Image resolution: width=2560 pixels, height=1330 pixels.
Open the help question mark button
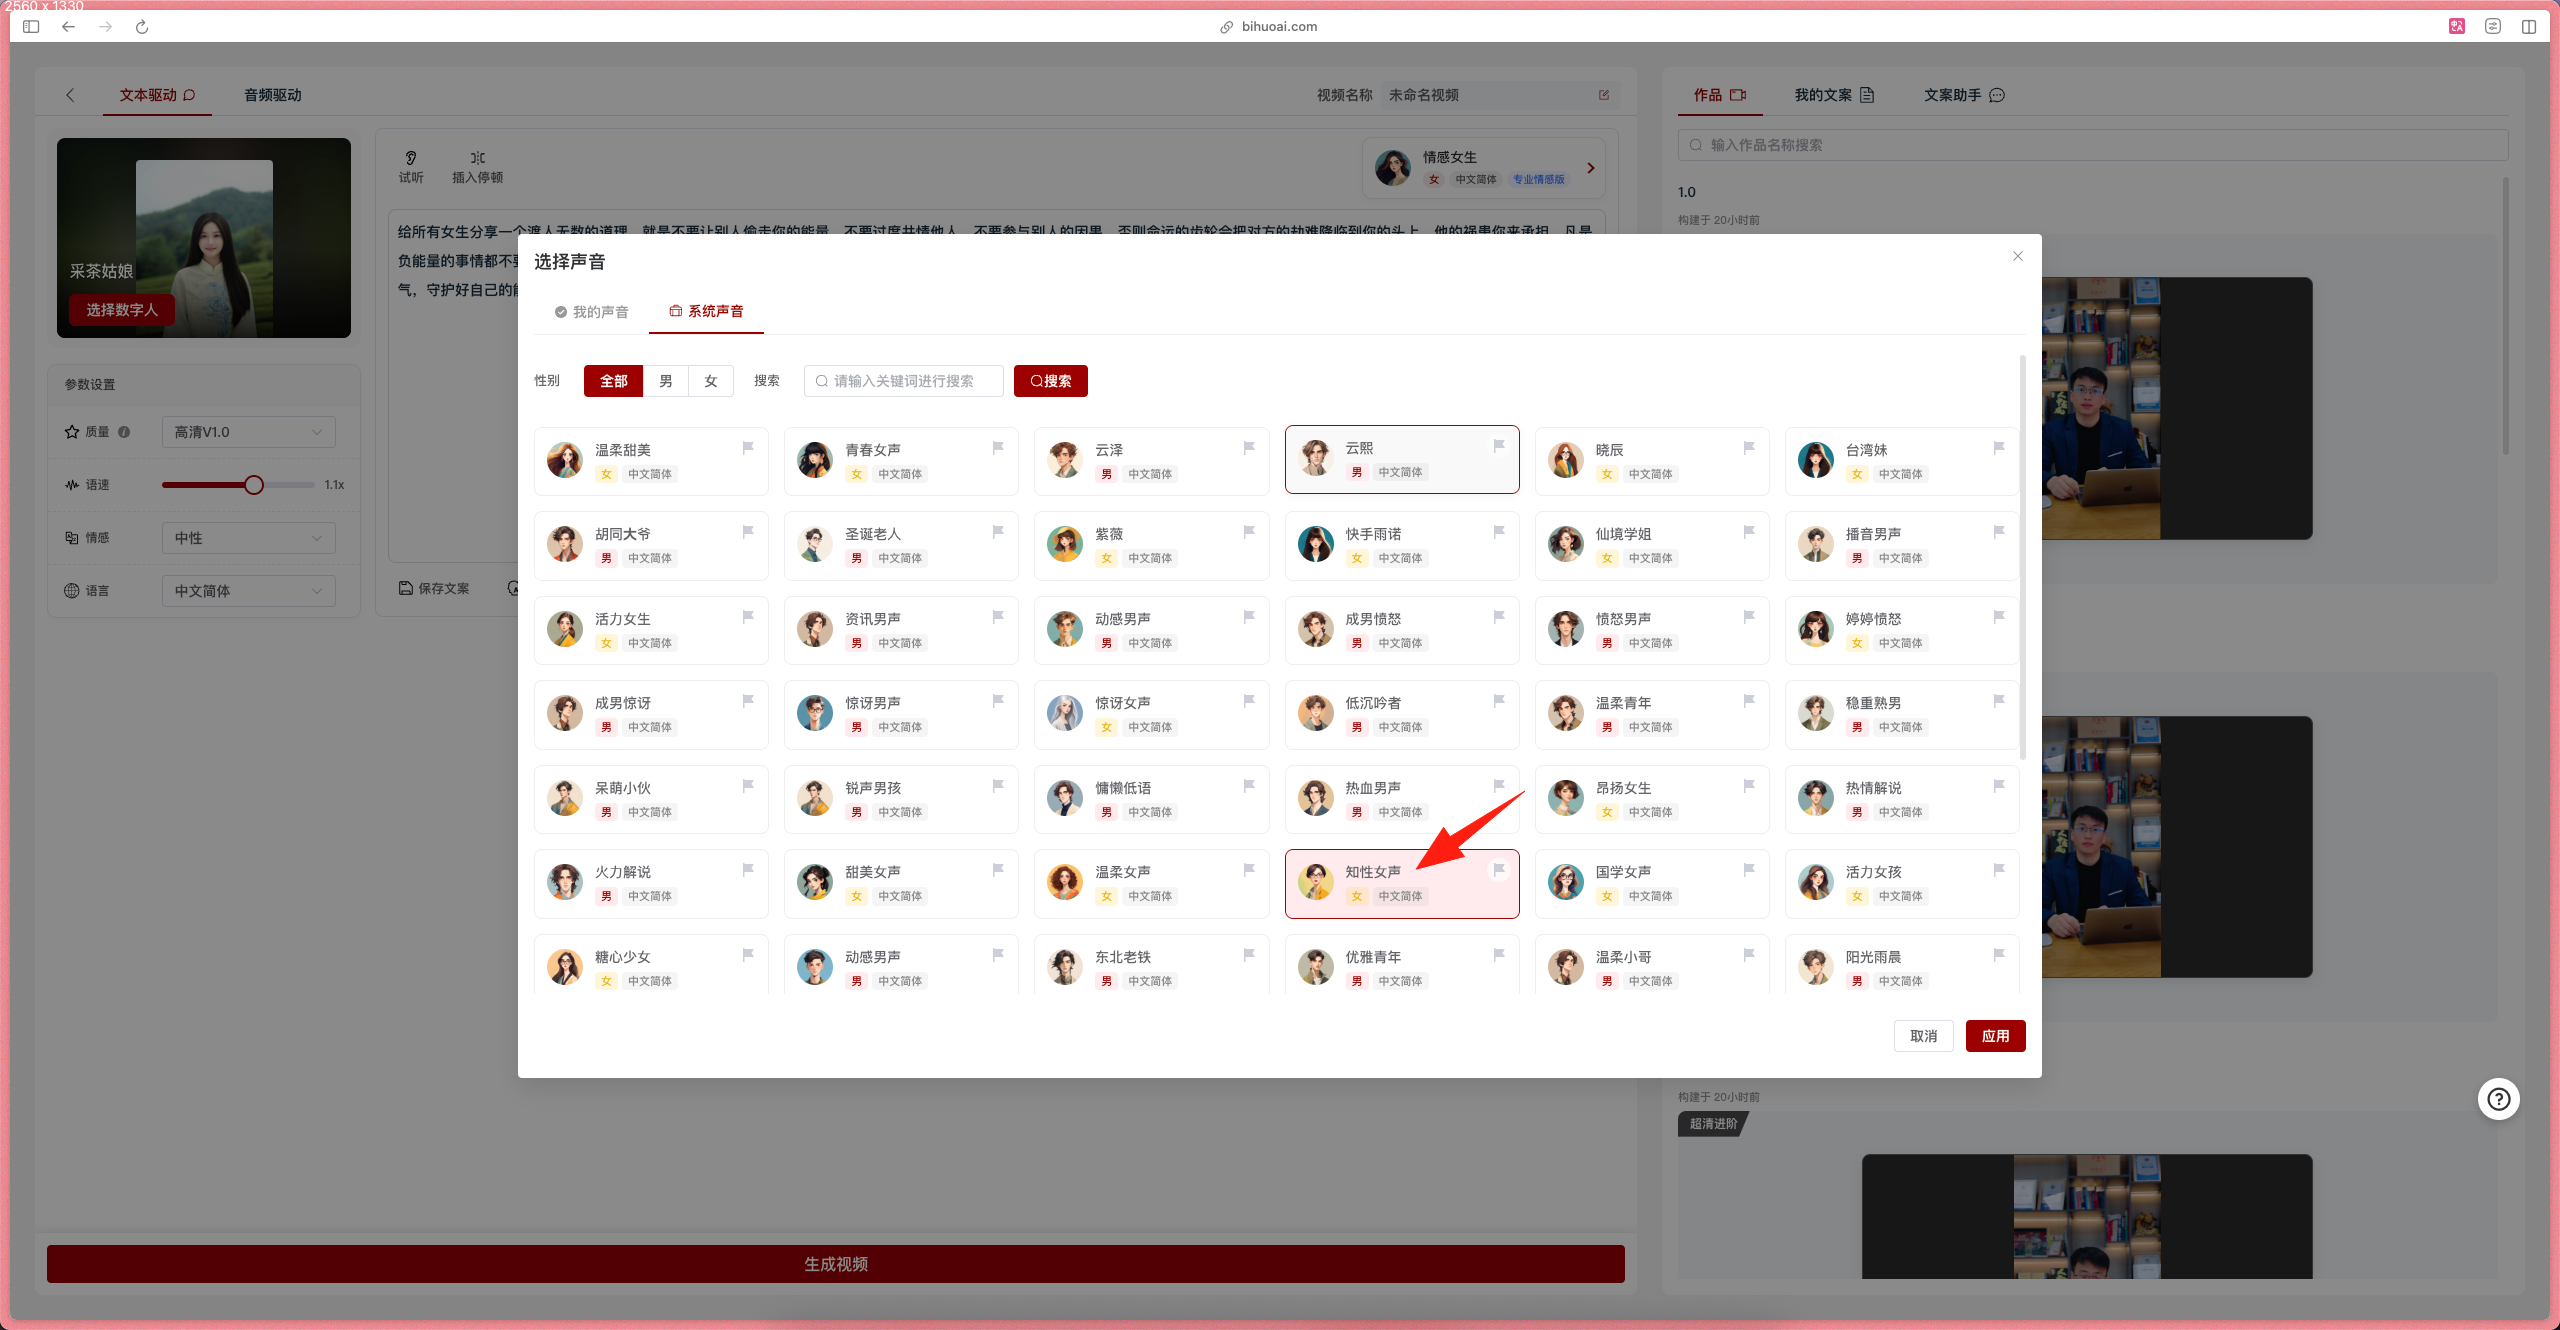2499,1099
